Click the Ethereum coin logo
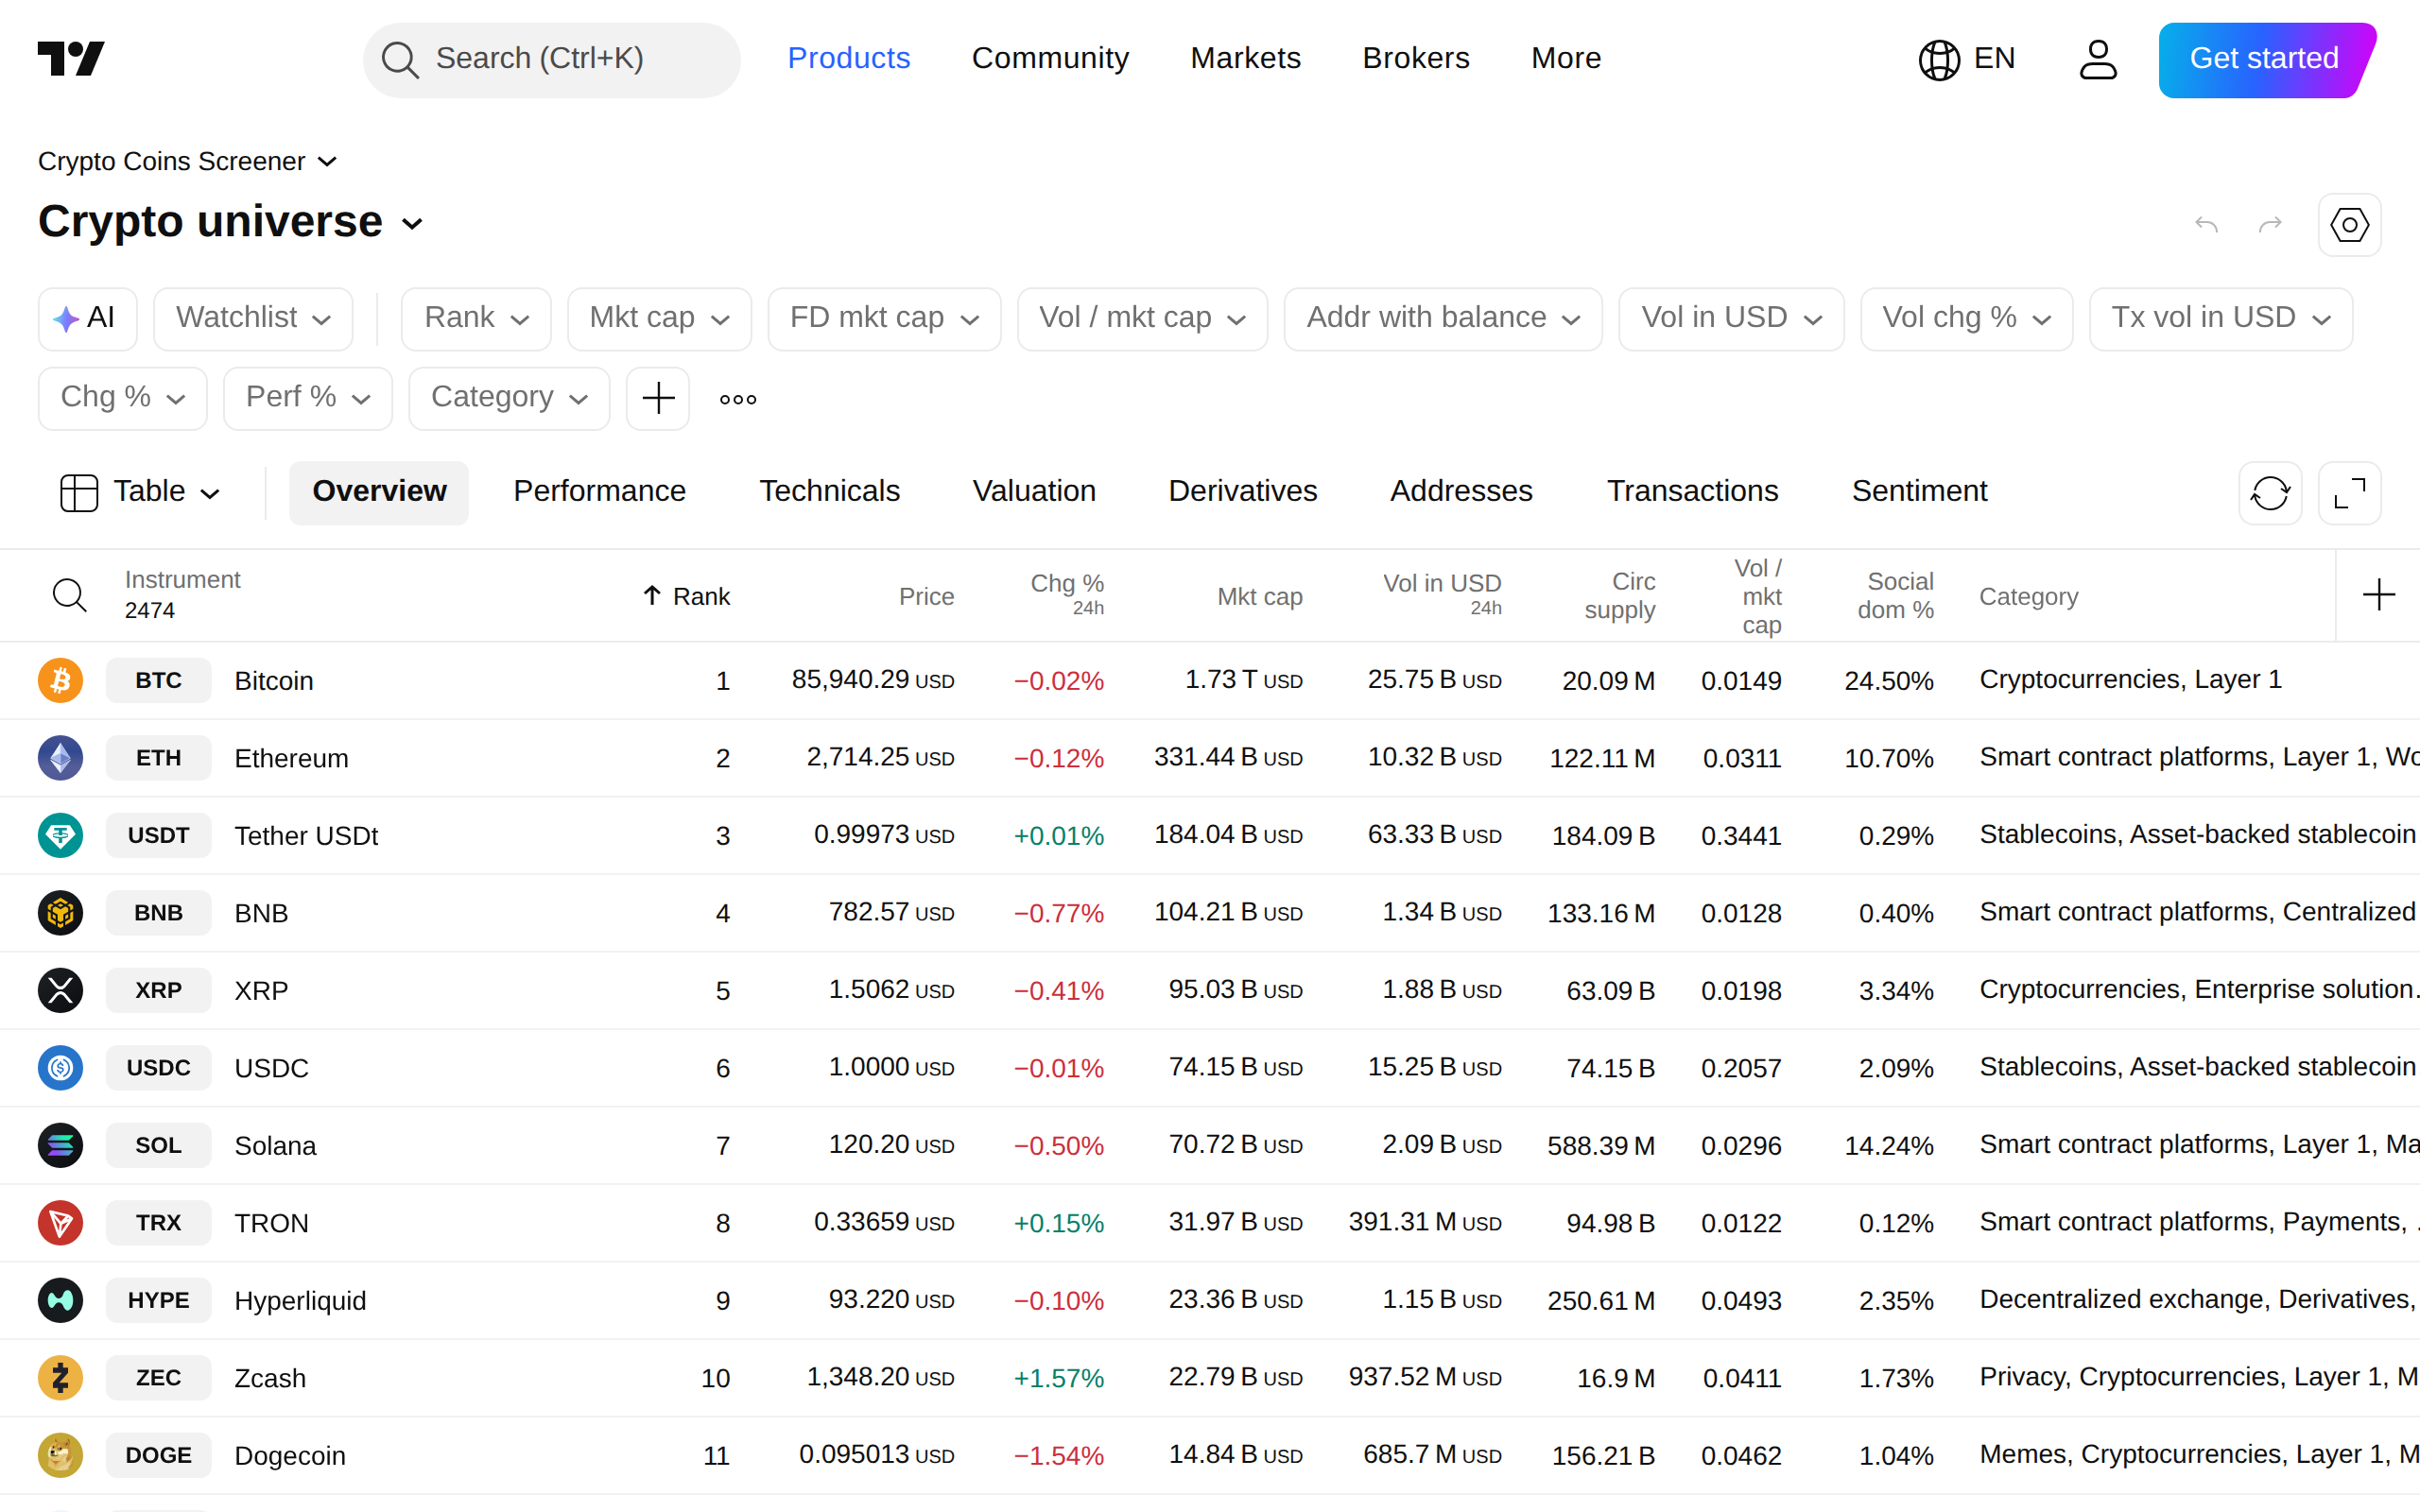 coord(60,758)
